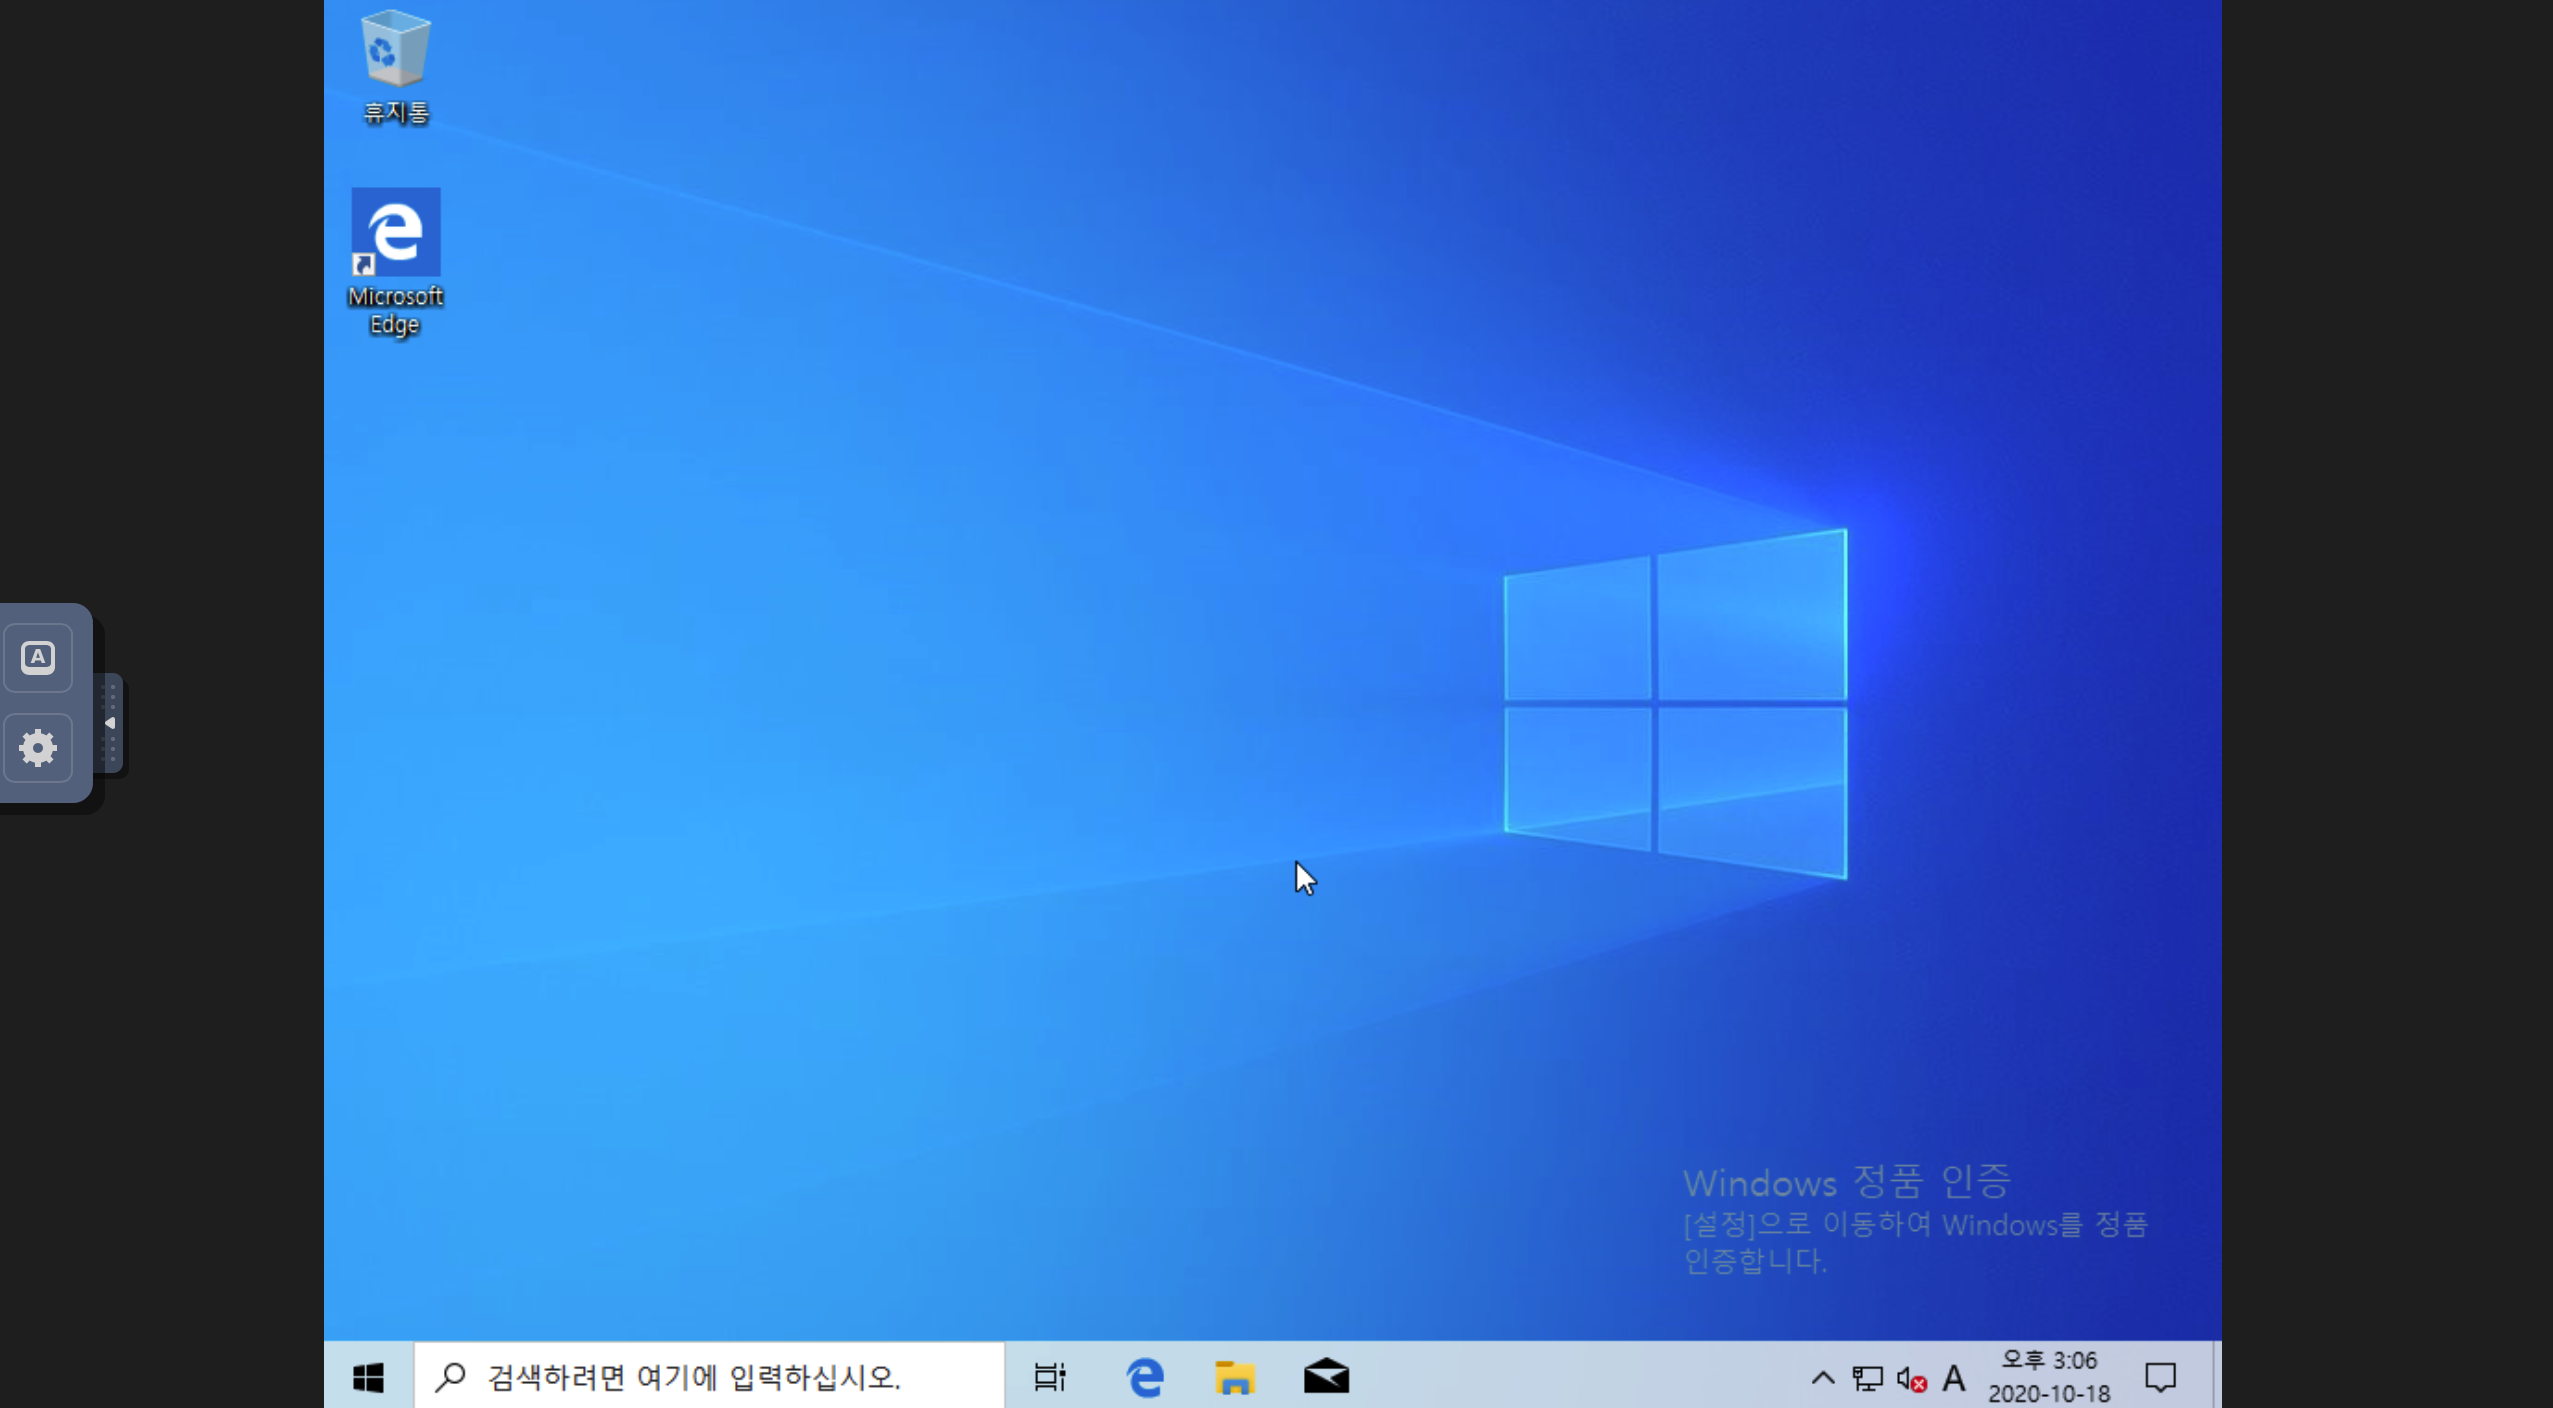2553x1408 pixels.
Task: Open File Explorer from the taskbar
Action: 1234,1377
